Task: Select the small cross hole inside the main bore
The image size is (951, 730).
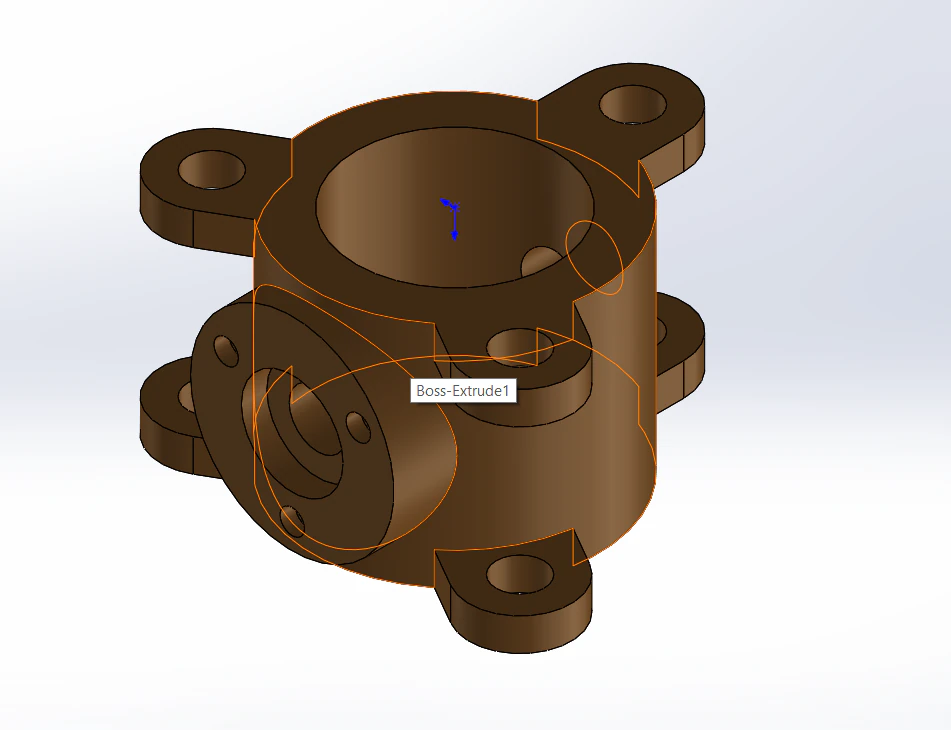Action: [x=540, y=262]
